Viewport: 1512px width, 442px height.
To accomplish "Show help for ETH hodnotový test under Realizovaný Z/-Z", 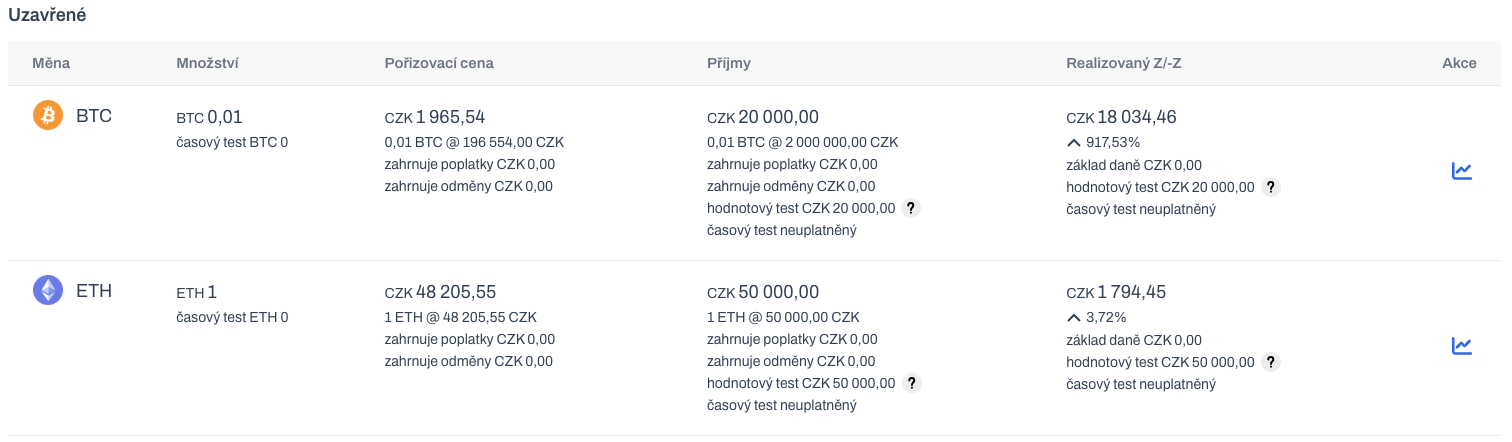I will 1271,362.
